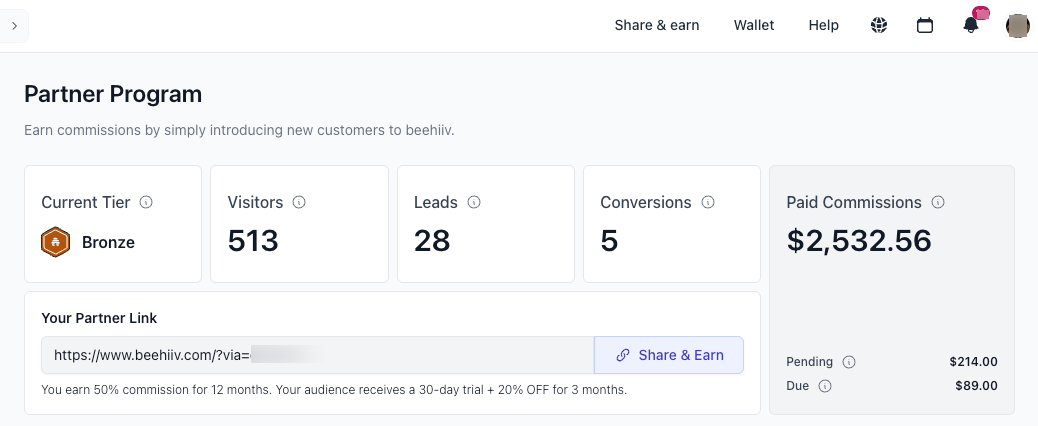This screenshot has width=1038, height=426.
Task: Click info icon beside Visitors
Action: 299,202
